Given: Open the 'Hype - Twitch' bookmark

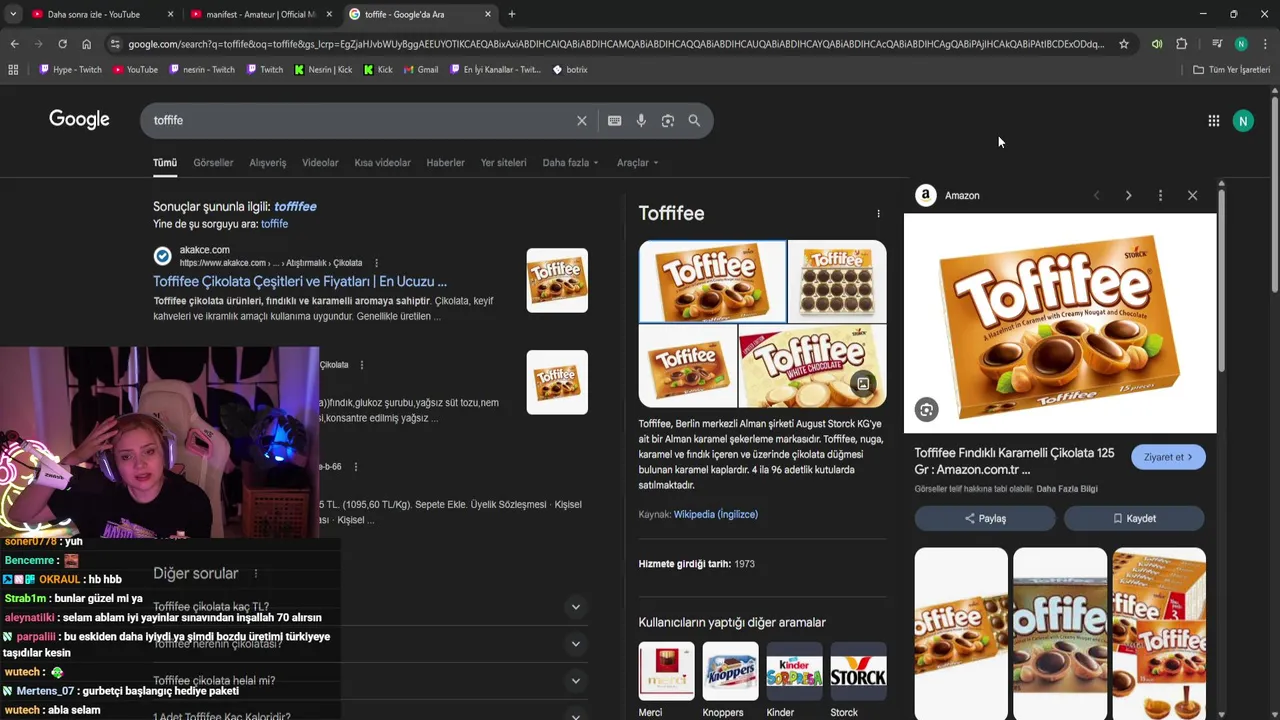Looking at the screenshot, I should coord(70,70).
